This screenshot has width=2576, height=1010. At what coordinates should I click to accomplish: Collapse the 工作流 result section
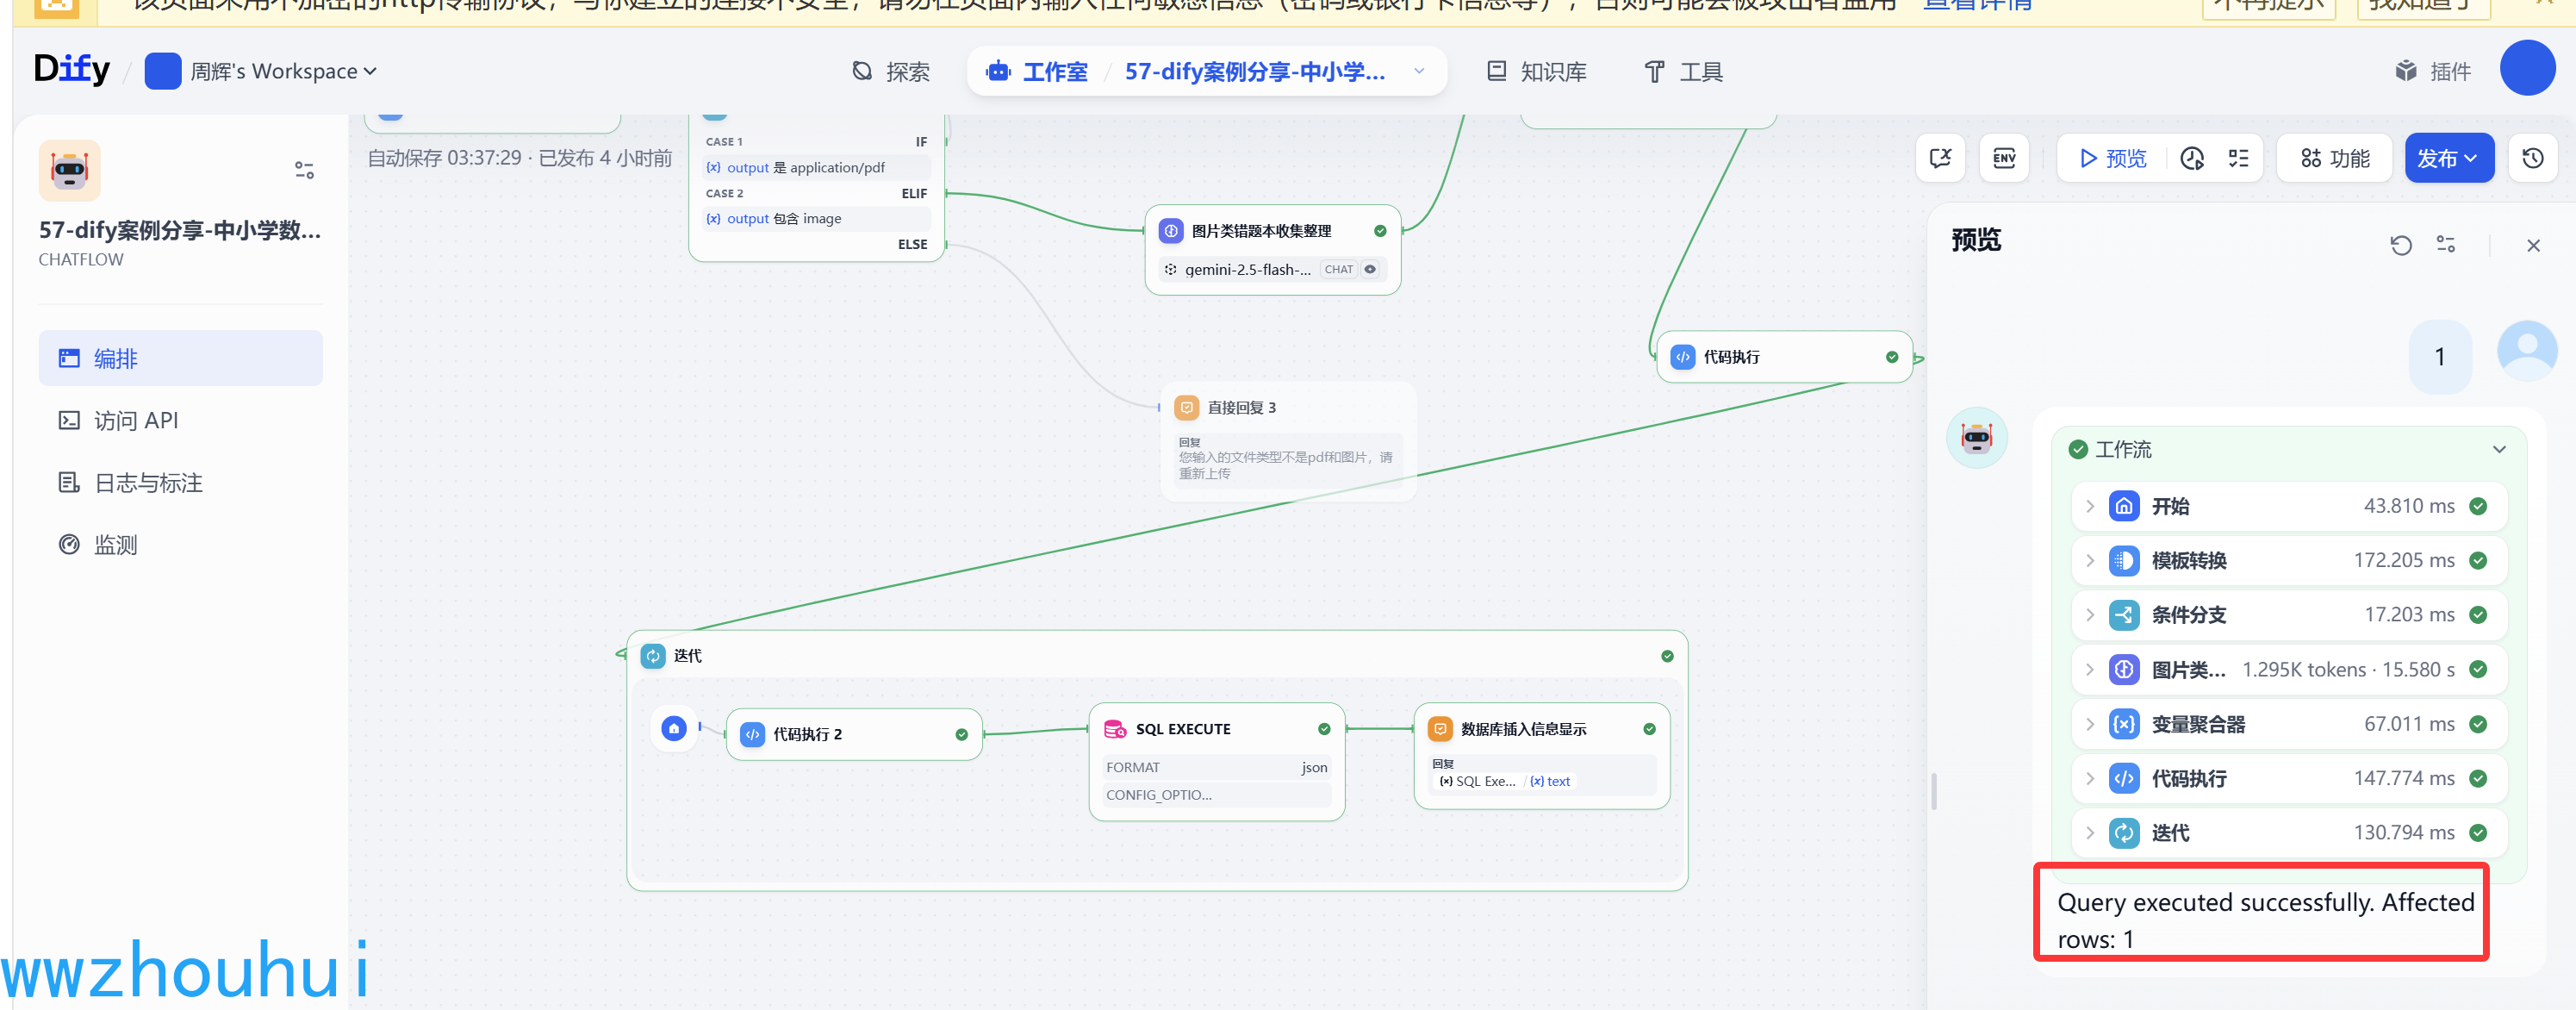(x=2498, y=449)
